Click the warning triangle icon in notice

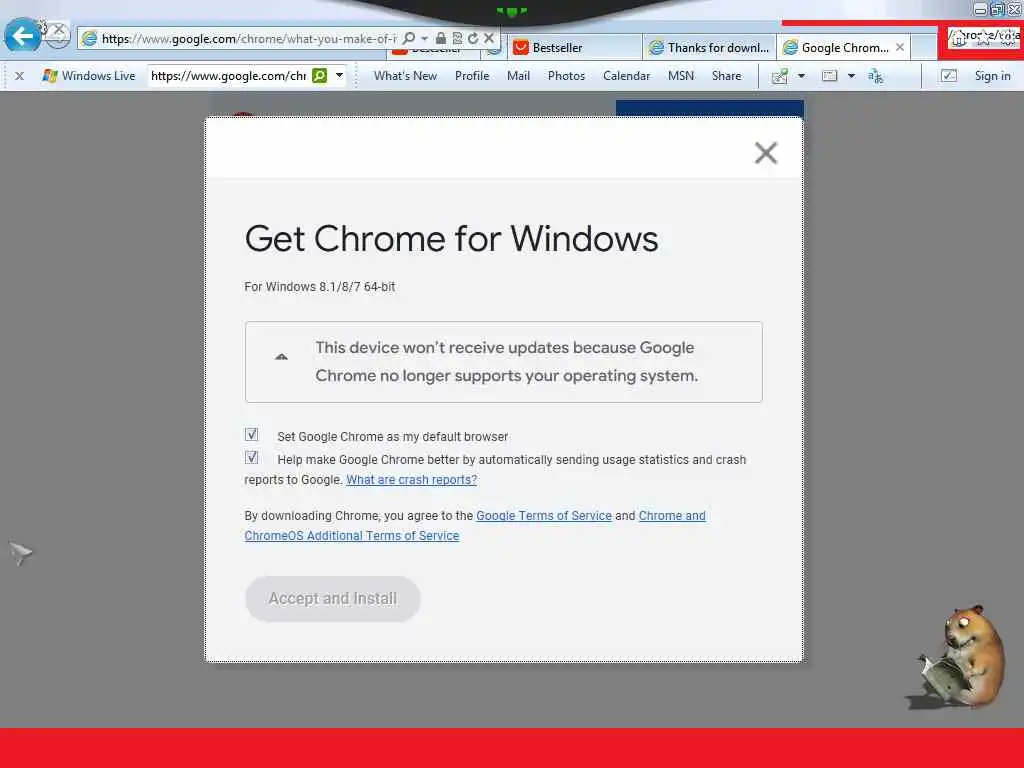[281, 357]
